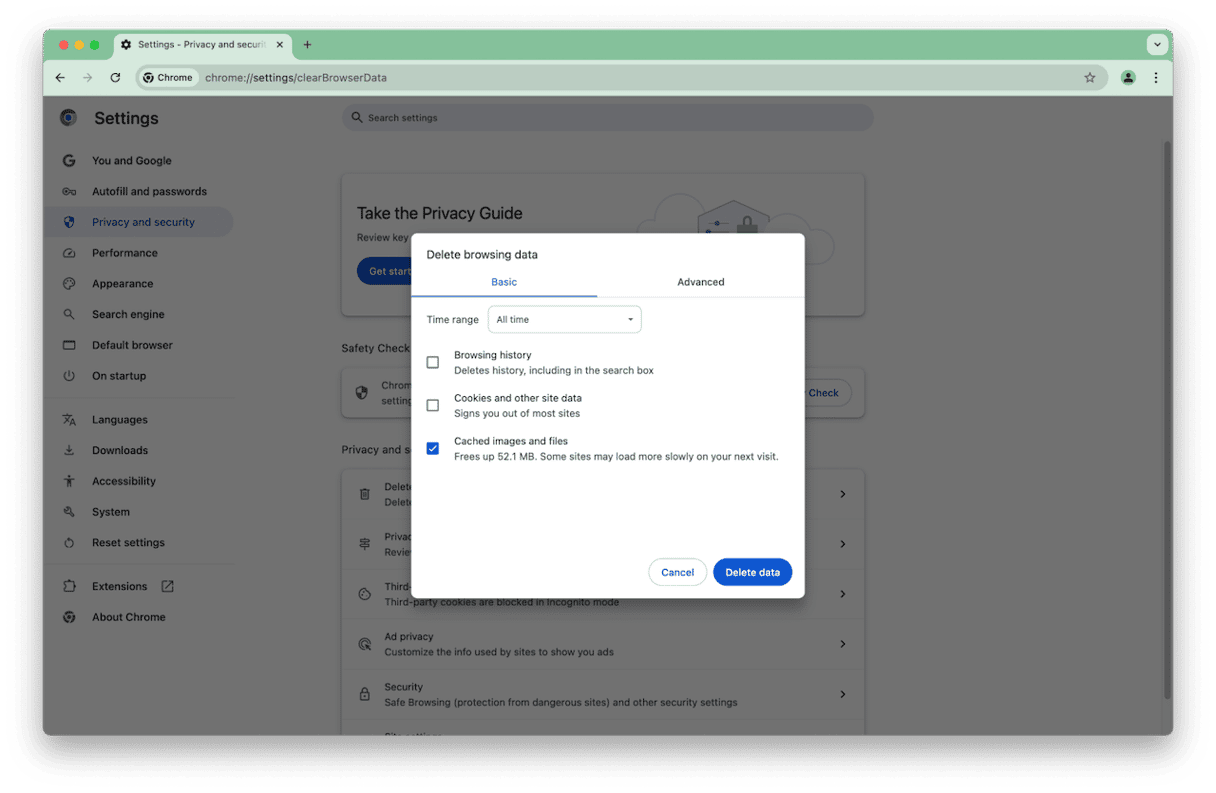This screenshot has height=793, width=1216.
Task: Click the external link icon beside Extensions
Action: (167, 586)
